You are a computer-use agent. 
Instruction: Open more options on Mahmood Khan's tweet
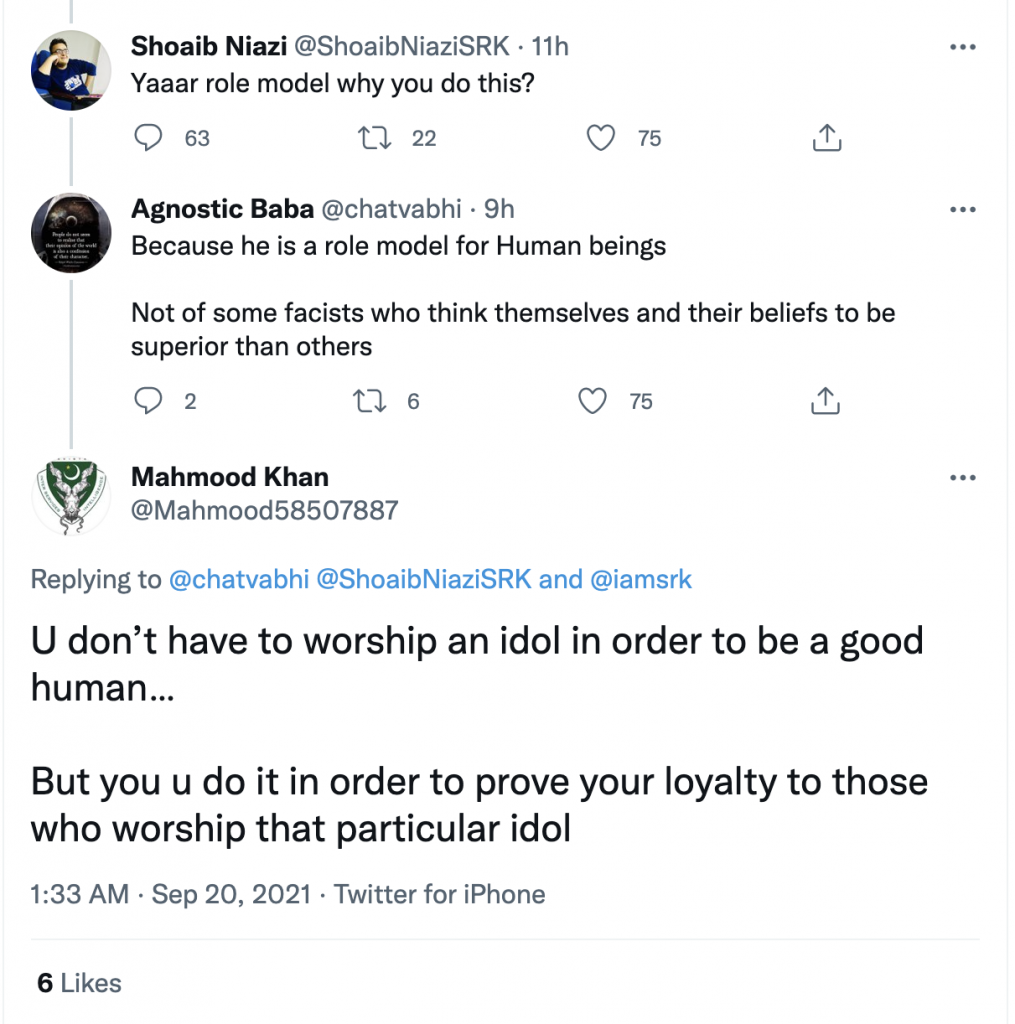[x=962, y=478]
